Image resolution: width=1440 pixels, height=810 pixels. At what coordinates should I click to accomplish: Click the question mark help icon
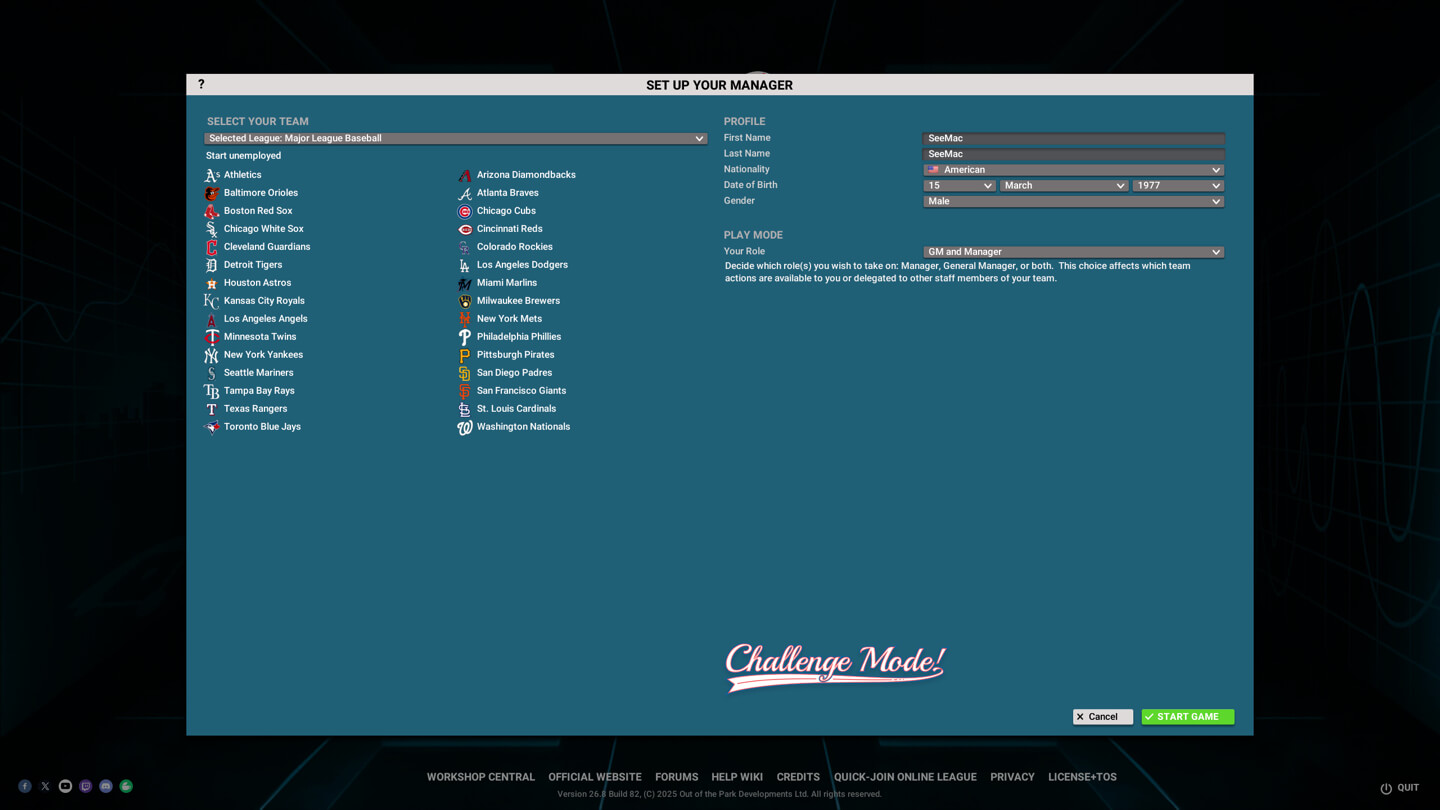tap(201, 85)
